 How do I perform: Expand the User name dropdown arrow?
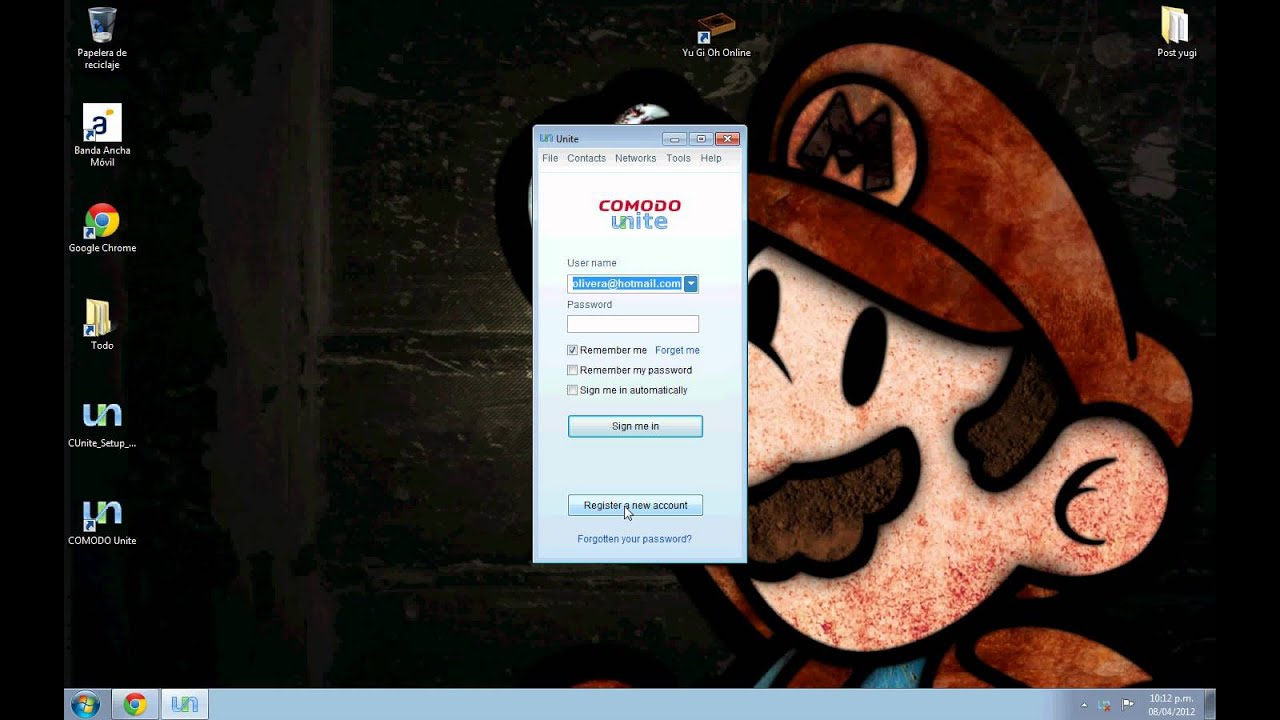pyautogui.click(x=691, y=284)
